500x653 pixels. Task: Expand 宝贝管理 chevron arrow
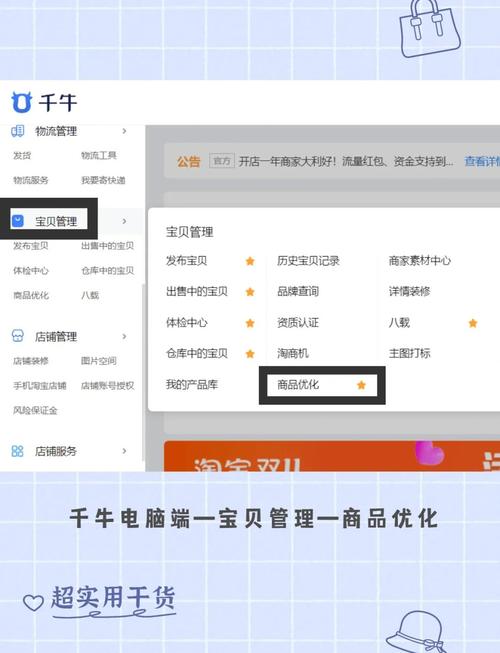124,221
